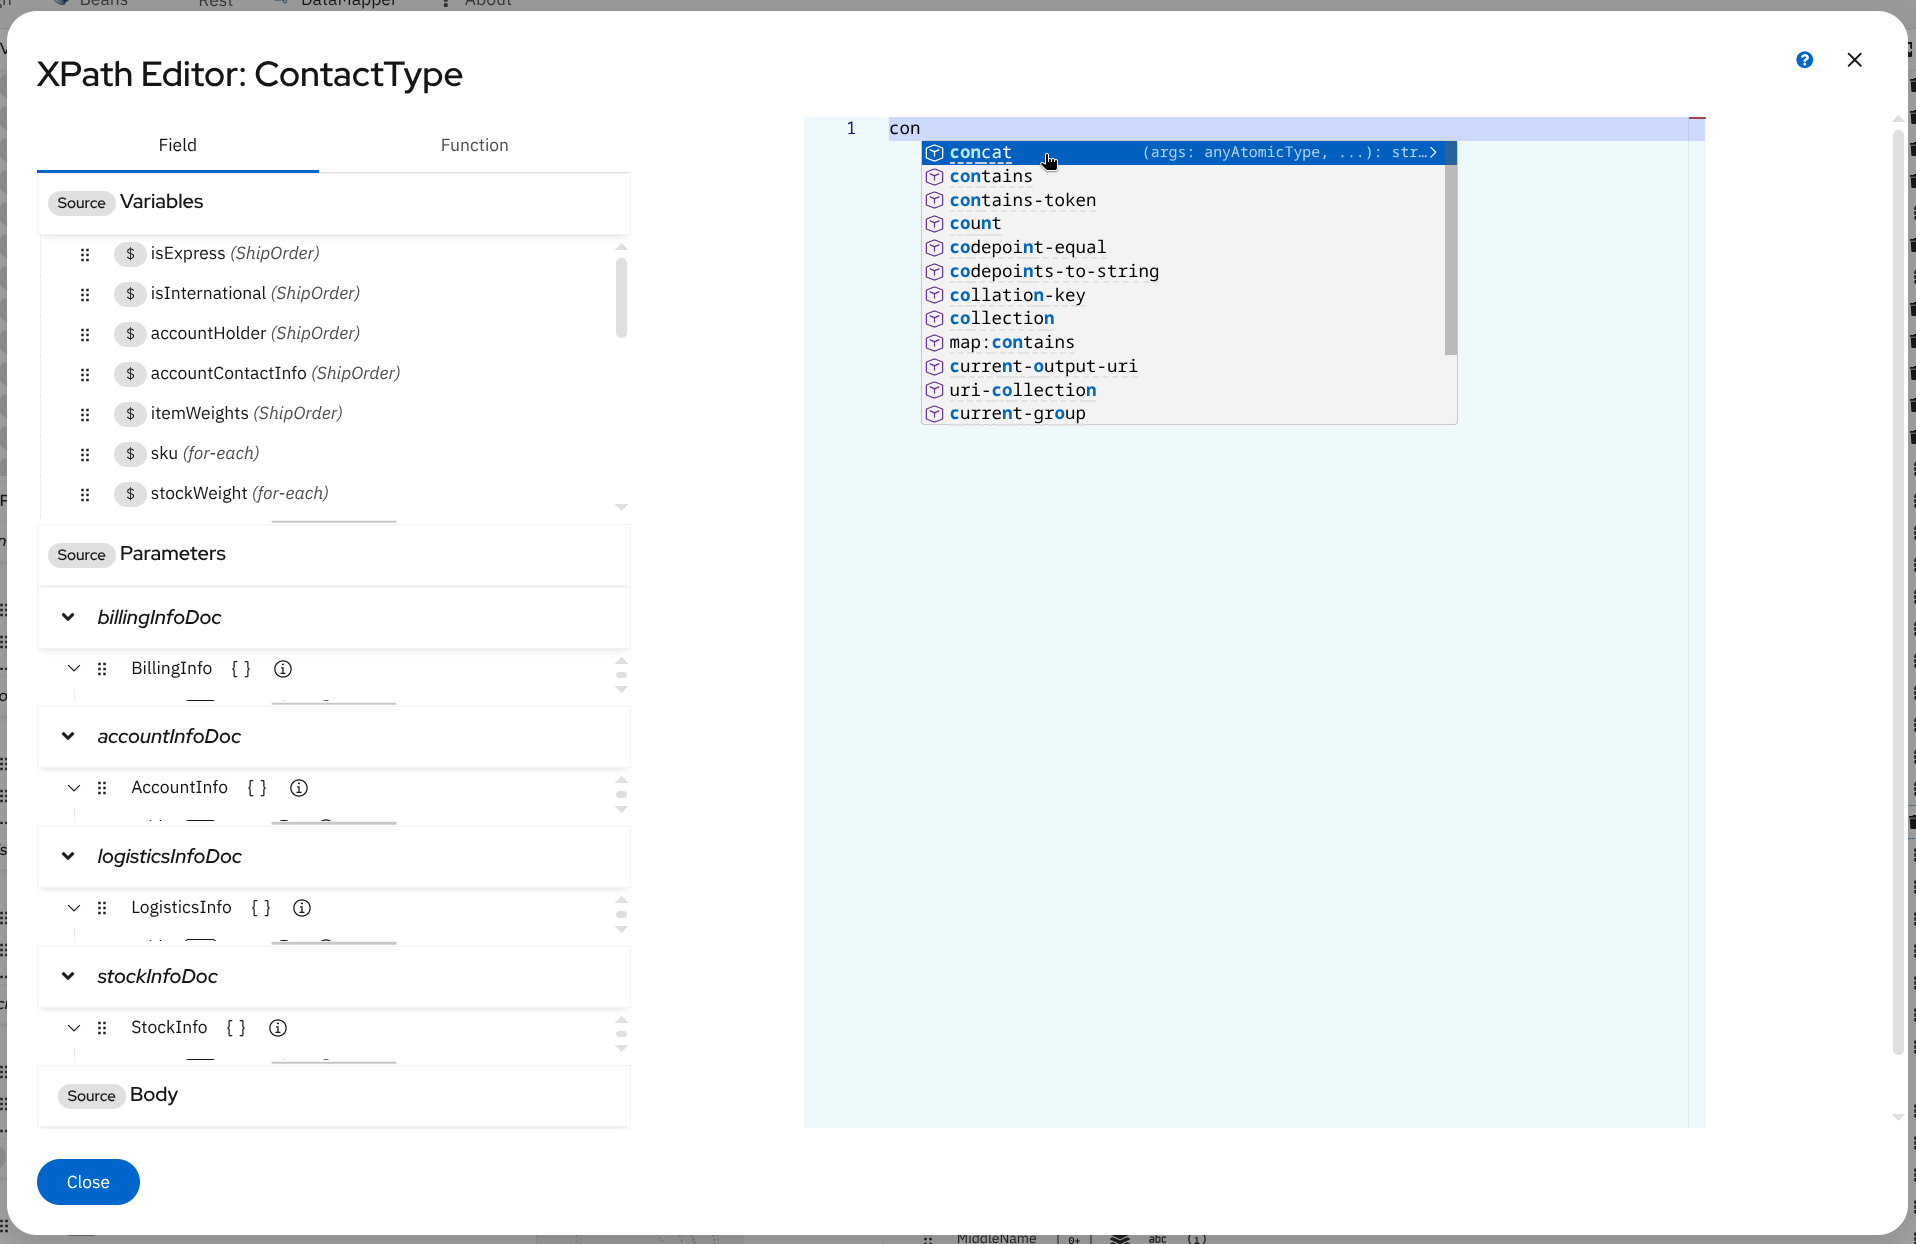Click the Source badge beside Parameters
The width and height of the screenshot is (1916, 1244).
coord(81,555)
